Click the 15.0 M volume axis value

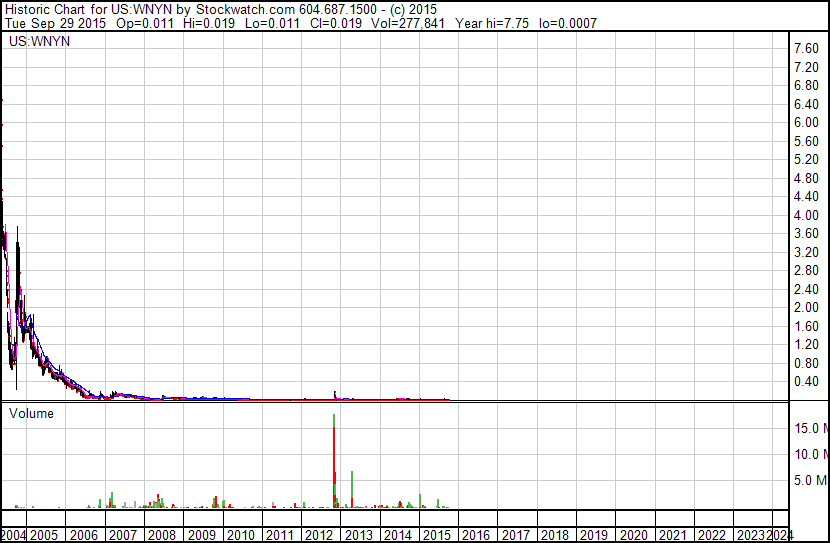pos(811,428)
